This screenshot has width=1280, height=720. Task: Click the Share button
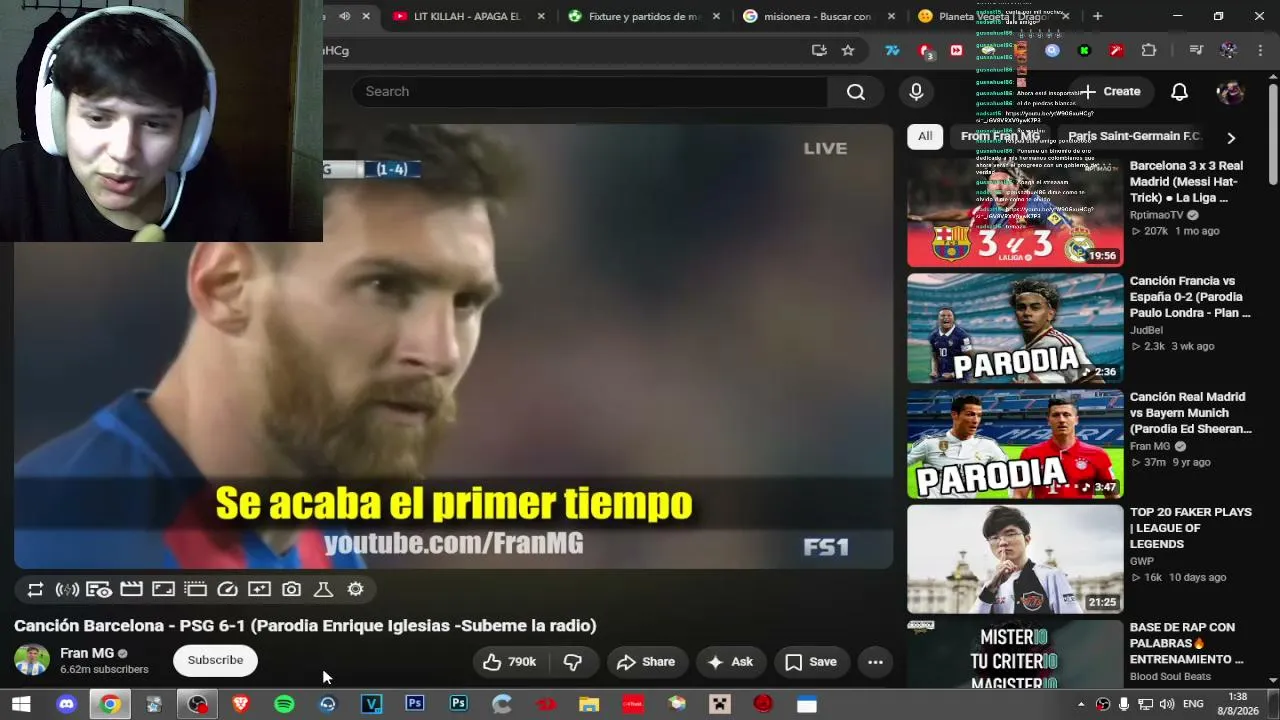click(x=646, y=662)
